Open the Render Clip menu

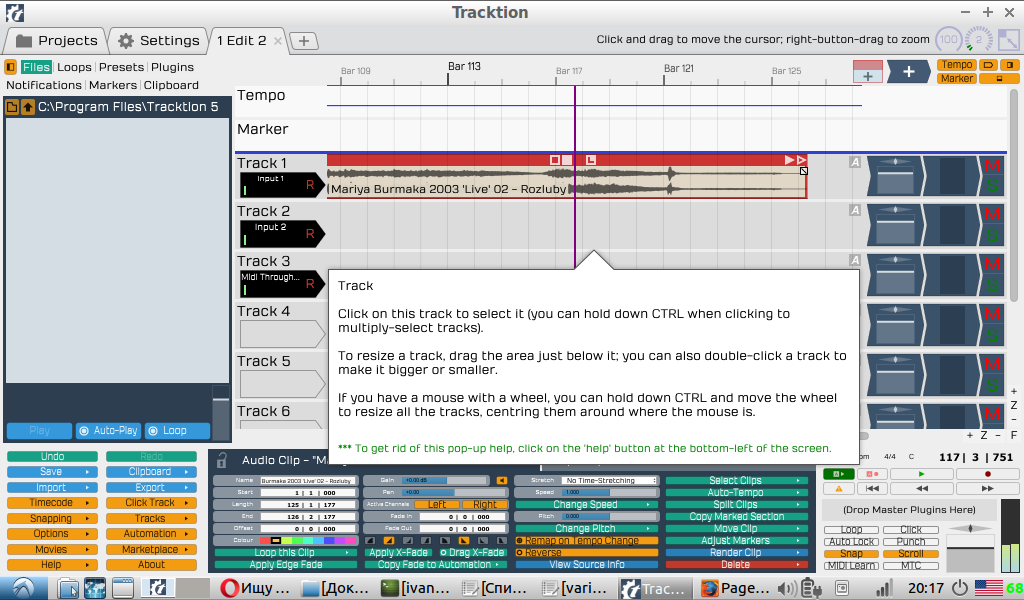click(x=737, y=552)
